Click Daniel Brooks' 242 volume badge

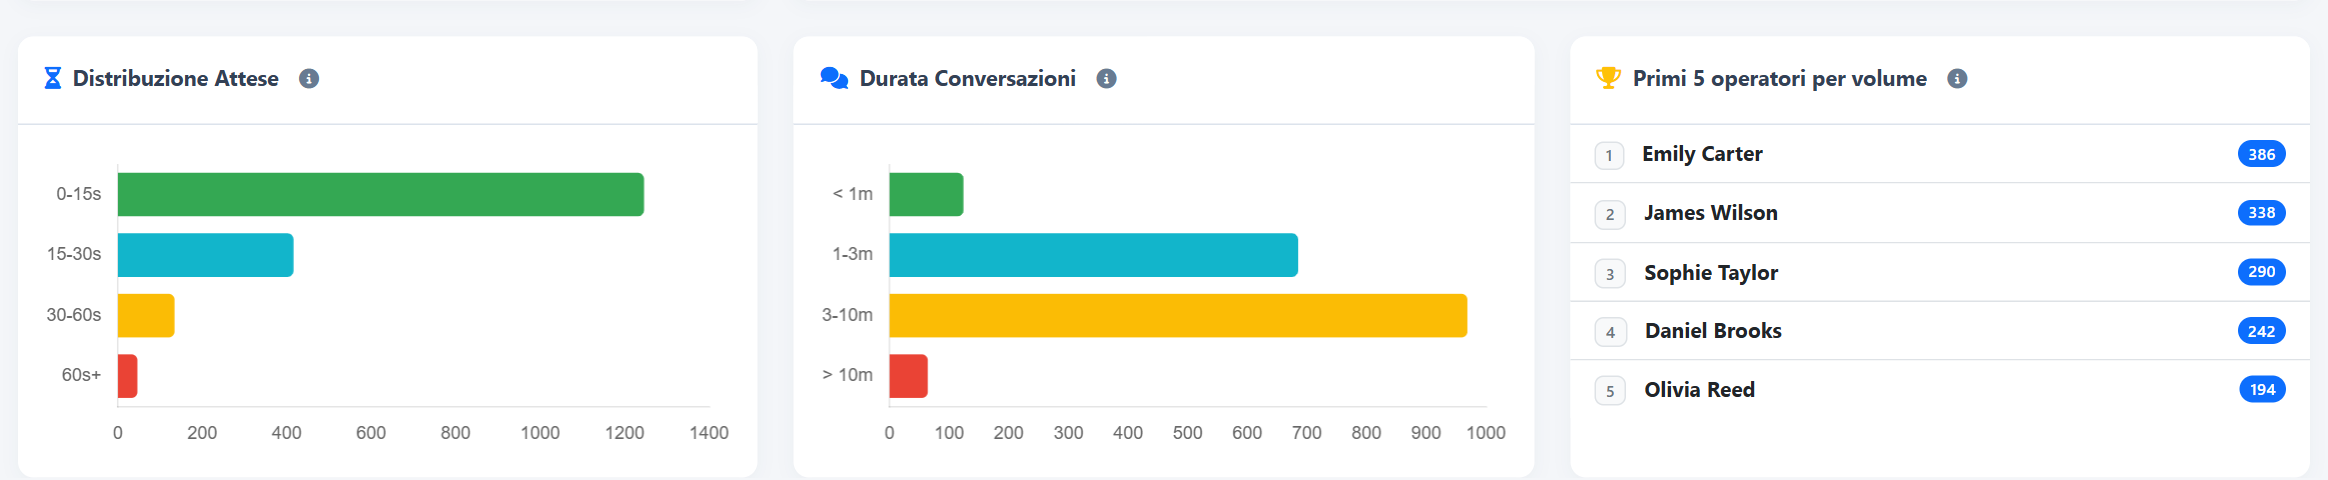(2262, 331)
